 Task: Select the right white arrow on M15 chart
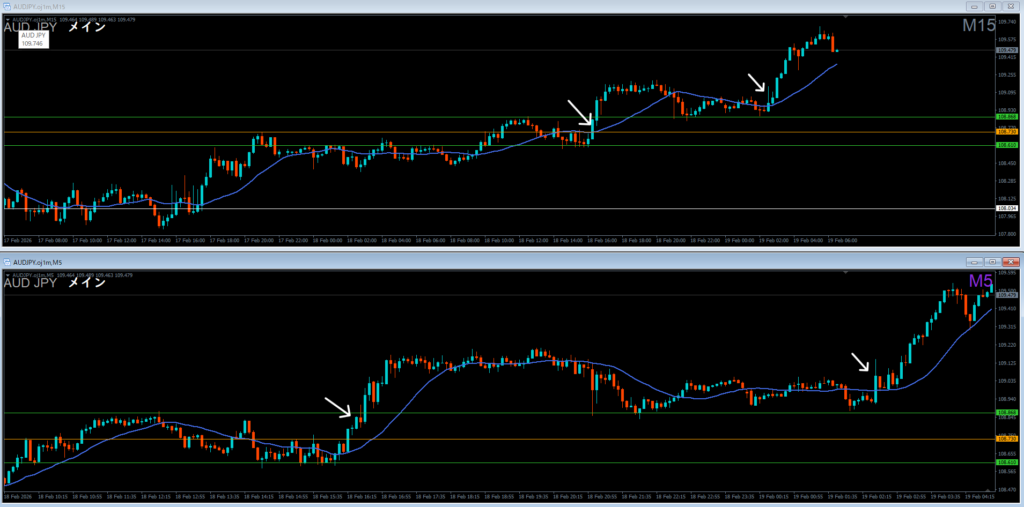pos(758,82)
